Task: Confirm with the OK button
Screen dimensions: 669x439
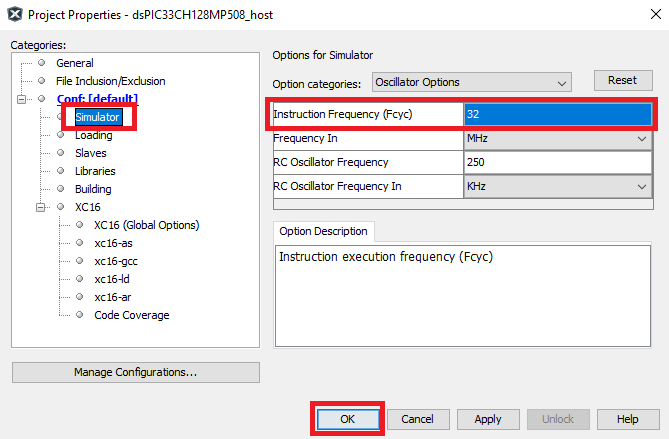Action: tap(348, 419)
